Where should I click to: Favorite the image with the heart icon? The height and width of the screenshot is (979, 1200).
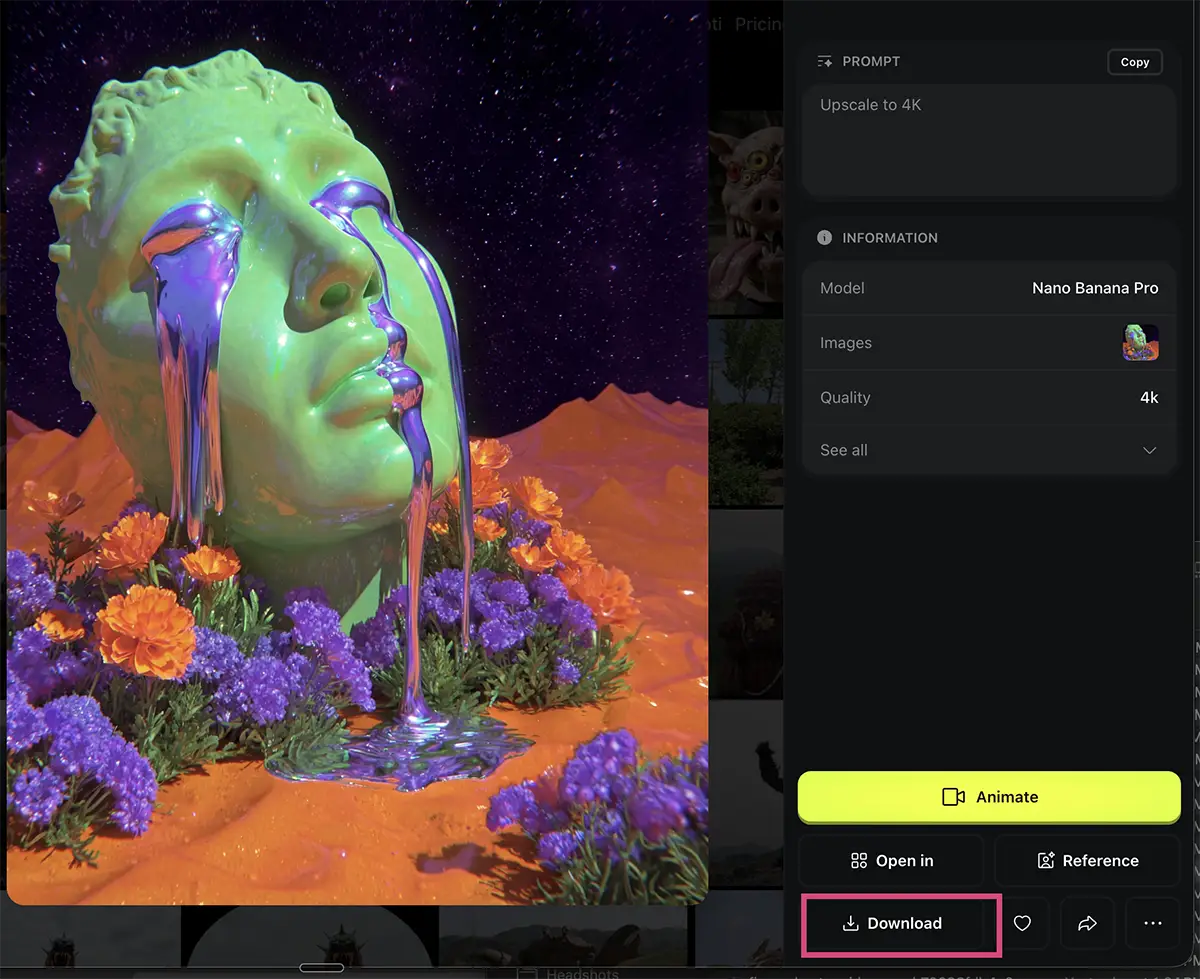pyautogui.click(x=1022, y=924)
